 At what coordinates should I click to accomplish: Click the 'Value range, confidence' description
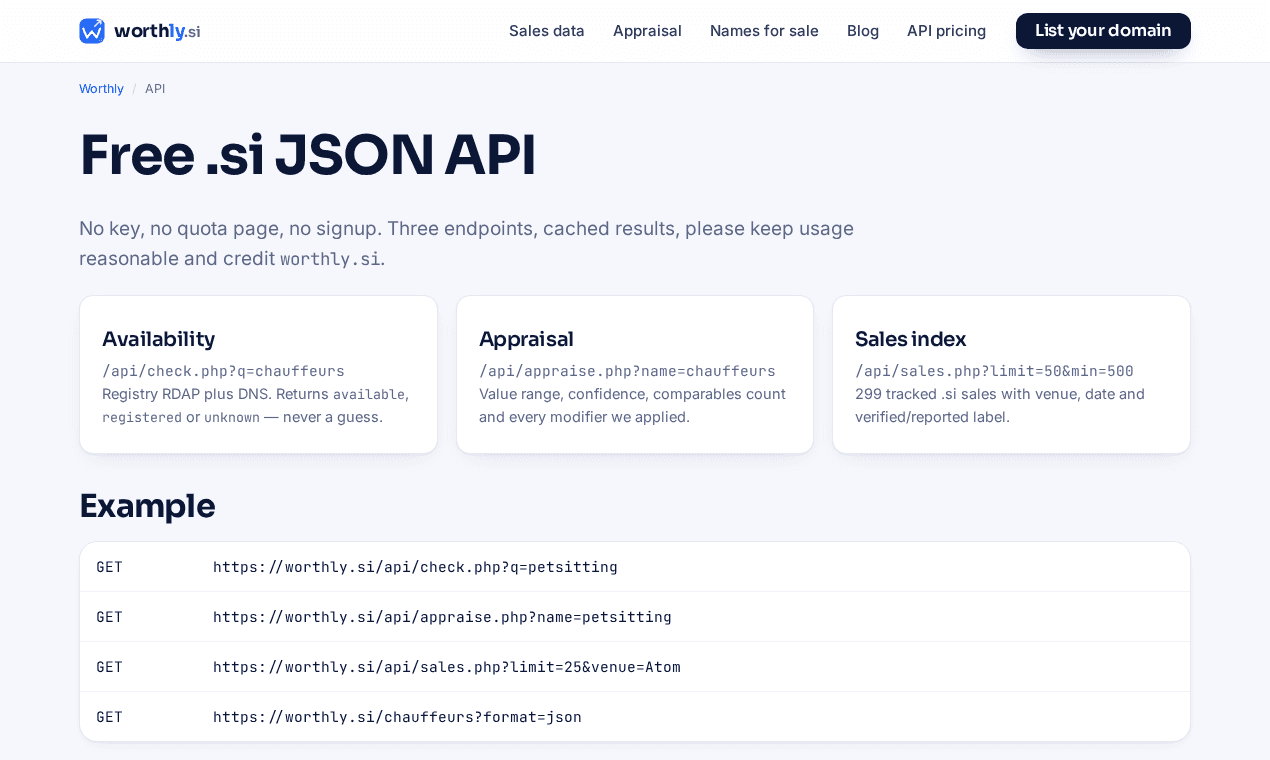(632, 405)
